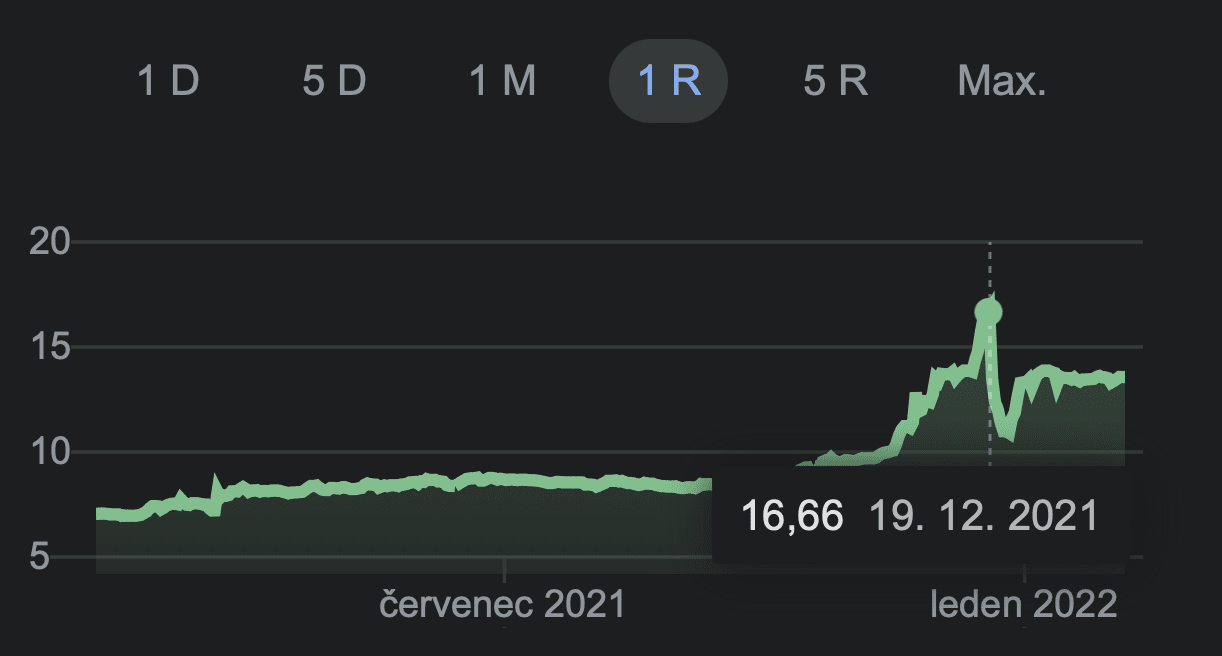Select the 5 D range tab
This screenshot has height=656, width=1222.
[x=334, y=81]
